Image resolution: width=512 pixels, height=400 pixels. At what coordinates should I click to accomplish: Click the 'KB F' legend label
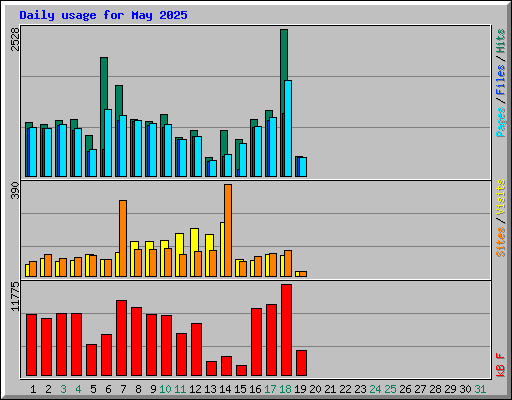[x=501, y=365]
